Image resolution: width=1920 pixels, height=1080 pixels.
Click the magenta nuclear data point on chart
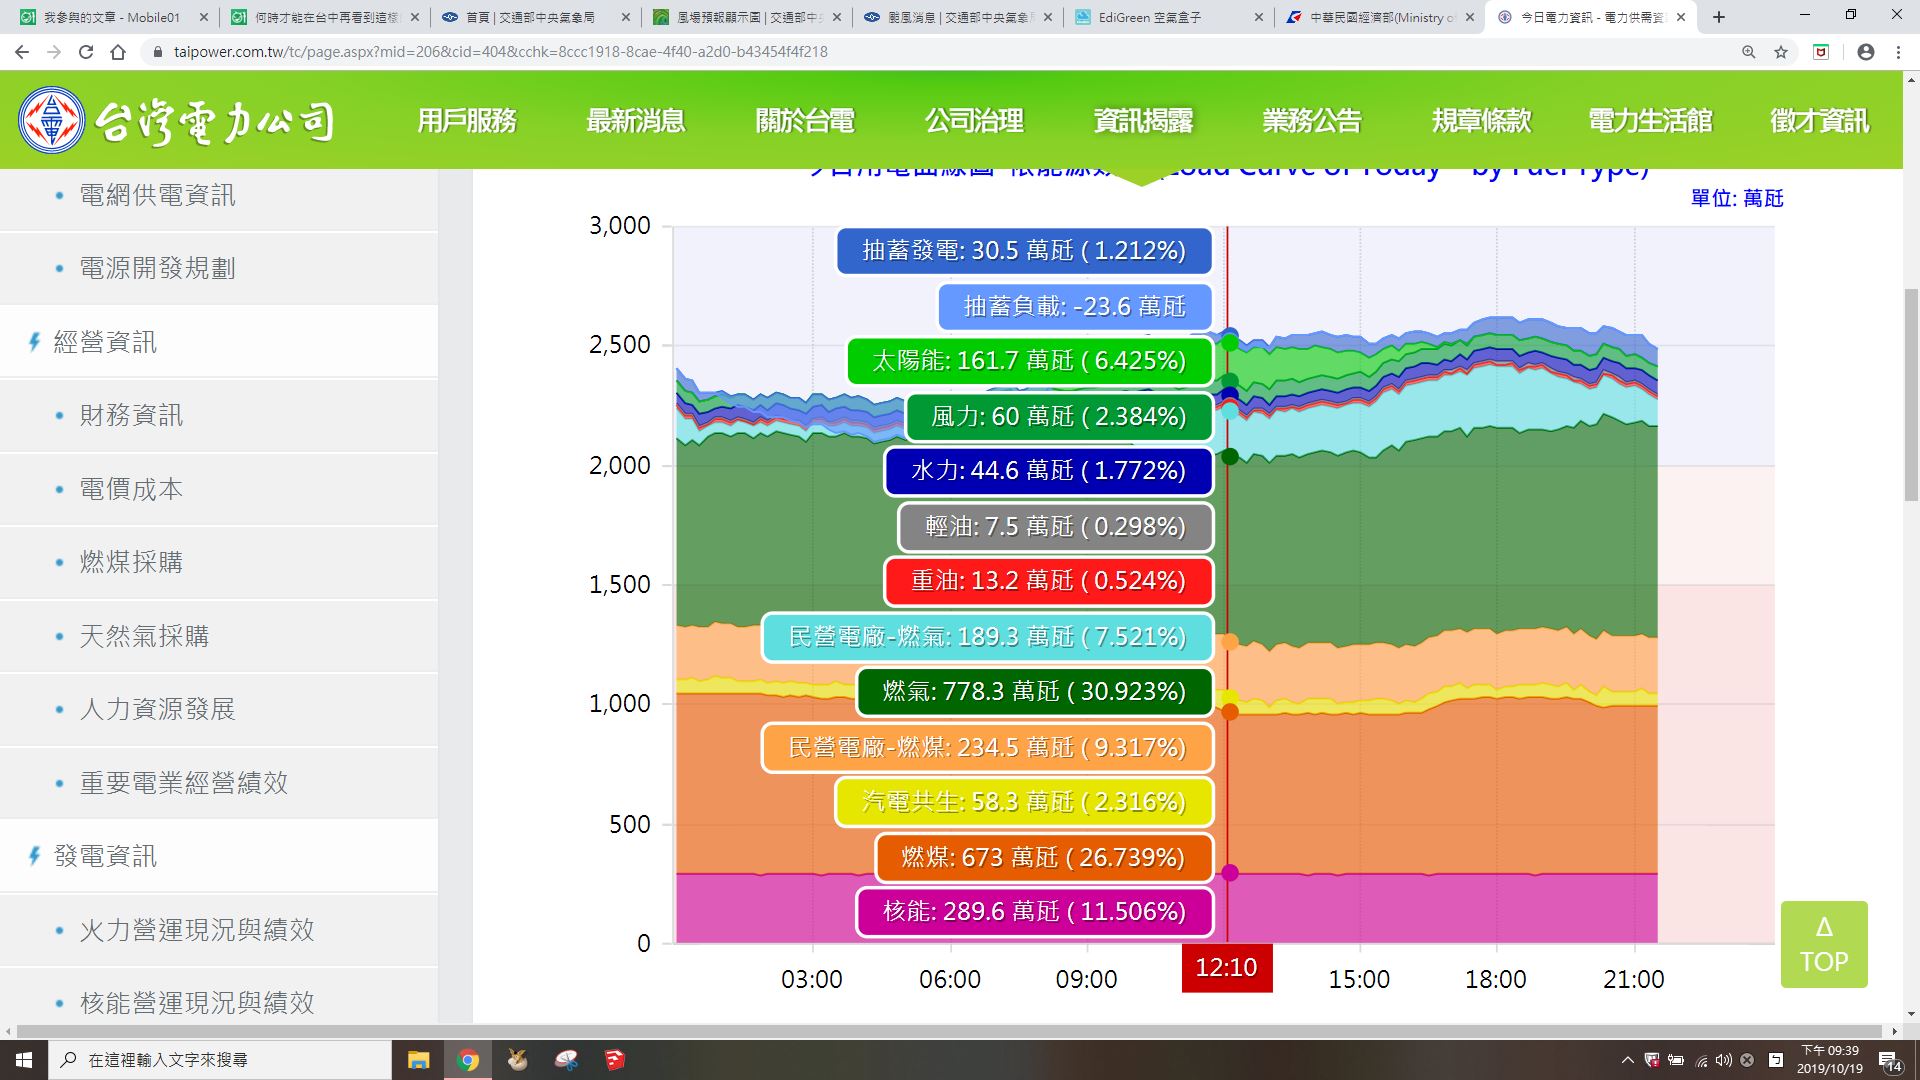1230,873
